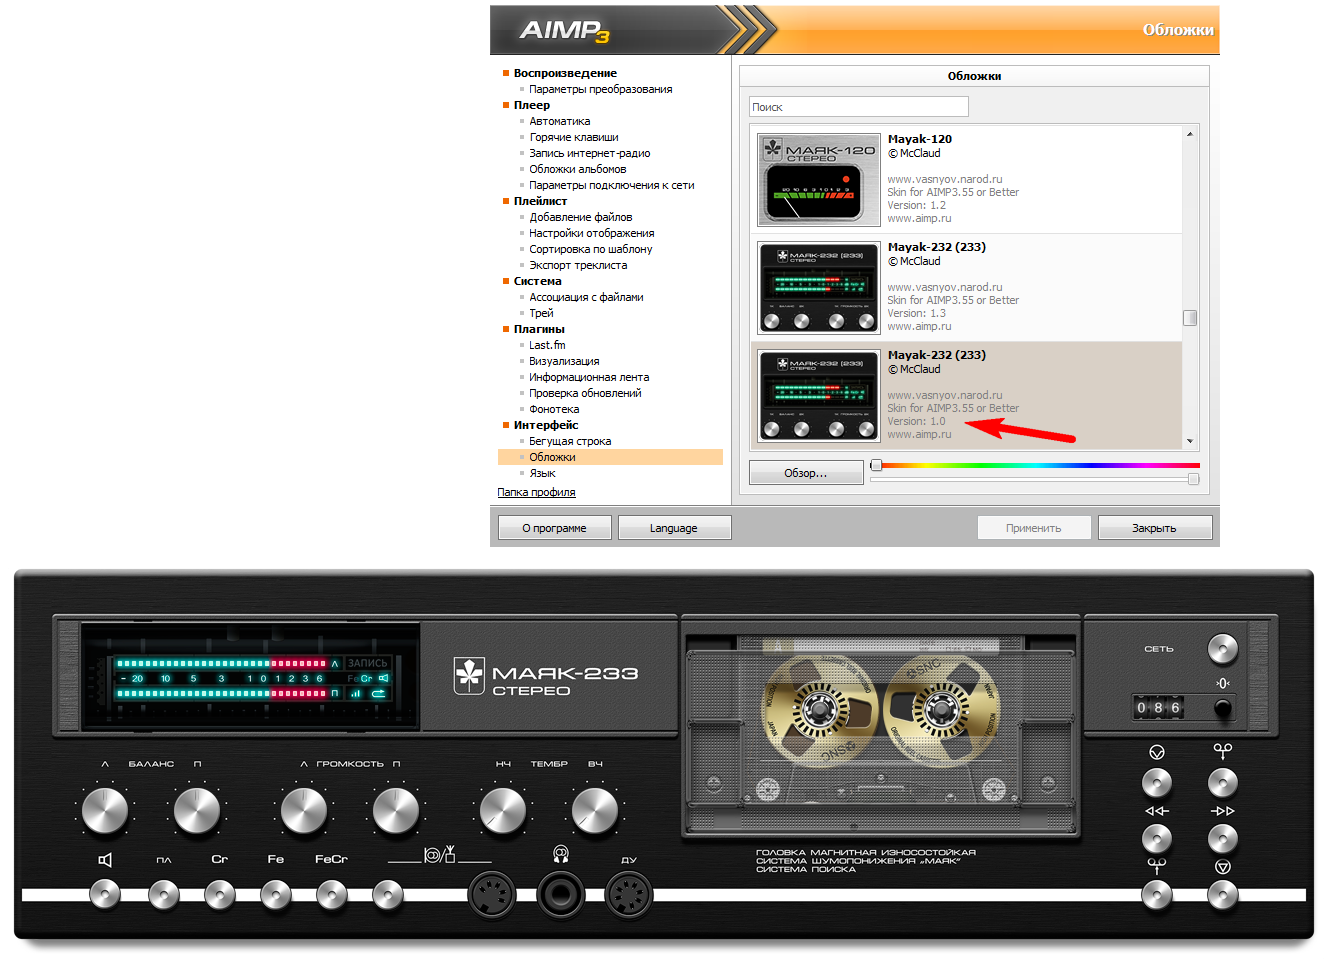The width and height of the screenshot is (1330, 964).
Task: Click the ДУ remote control socket
Action: [x=628, y=894]
